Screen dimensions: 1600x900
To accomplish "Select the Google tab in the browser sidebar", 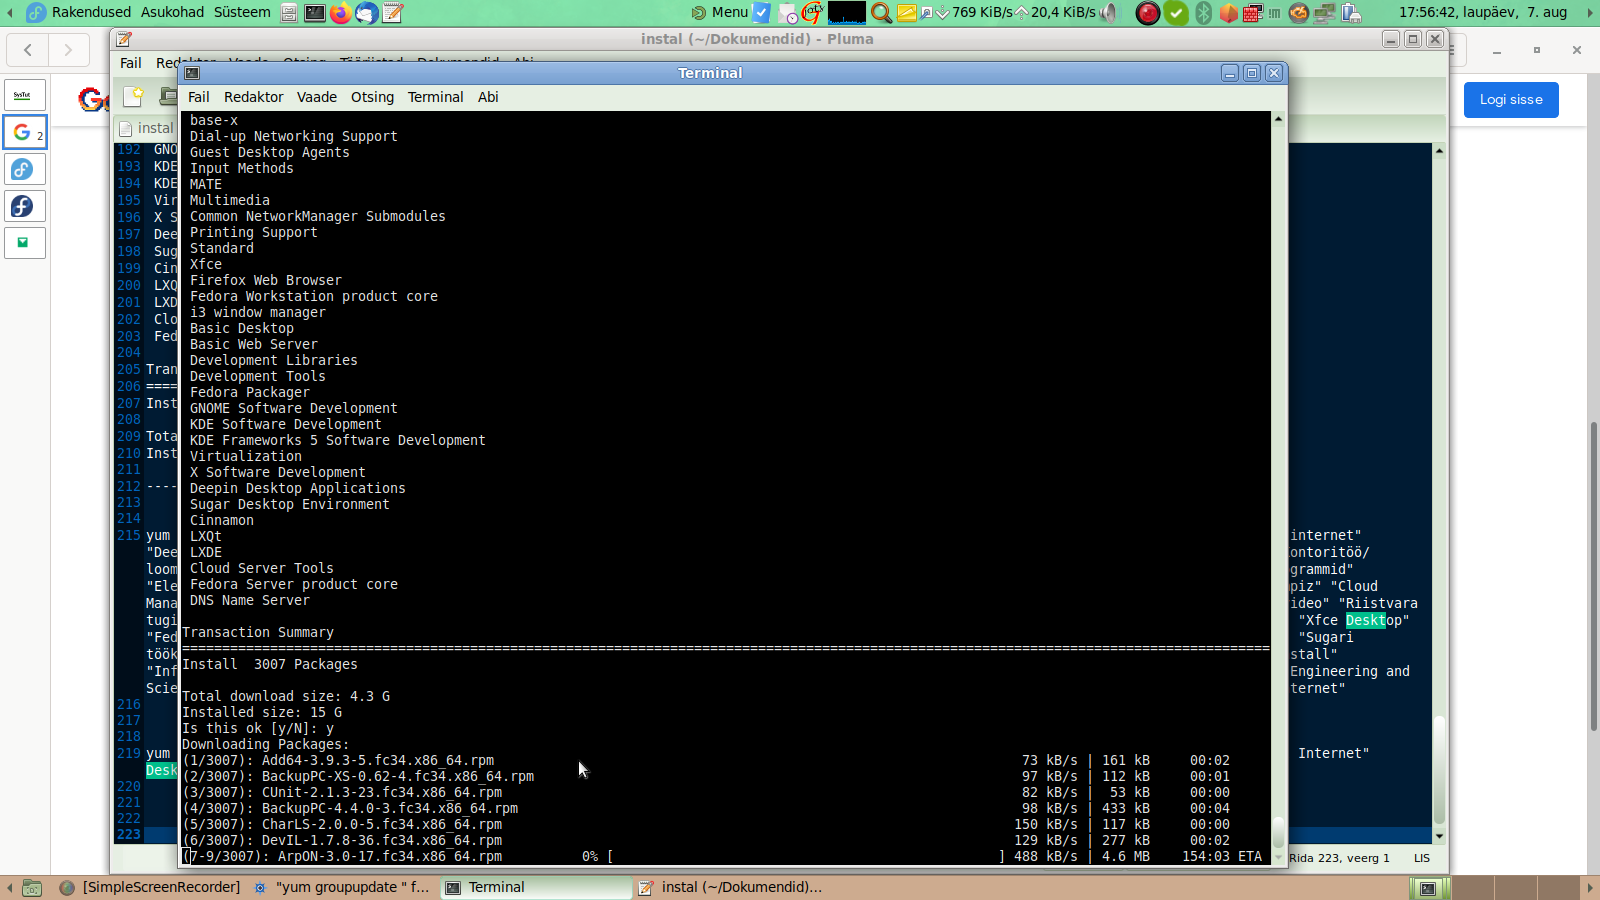I will click(24, 132).
